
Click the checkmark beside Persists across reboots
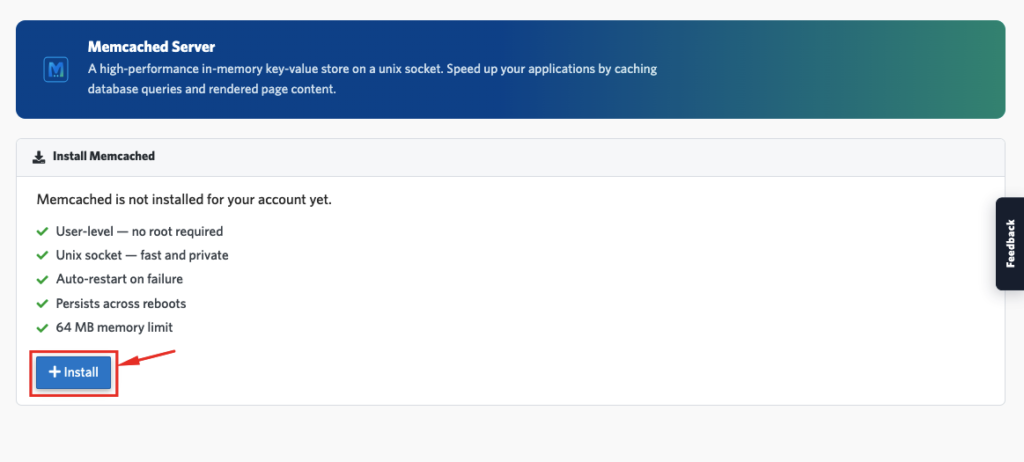42,304
